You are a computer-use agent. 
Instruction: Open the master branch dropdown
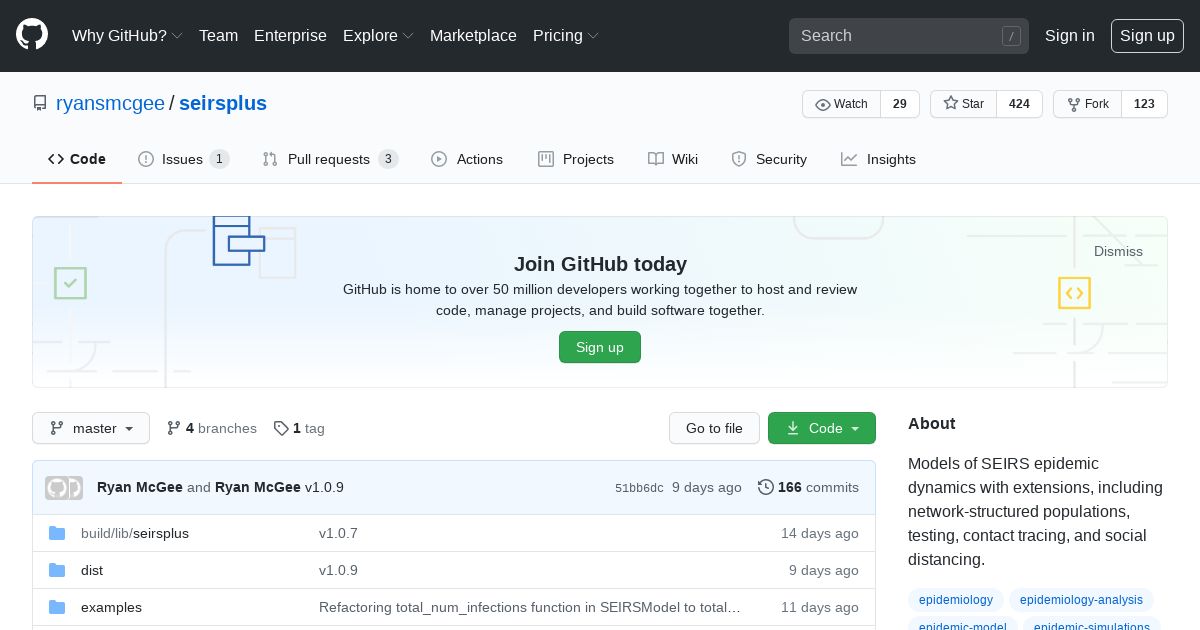point(91,428)
